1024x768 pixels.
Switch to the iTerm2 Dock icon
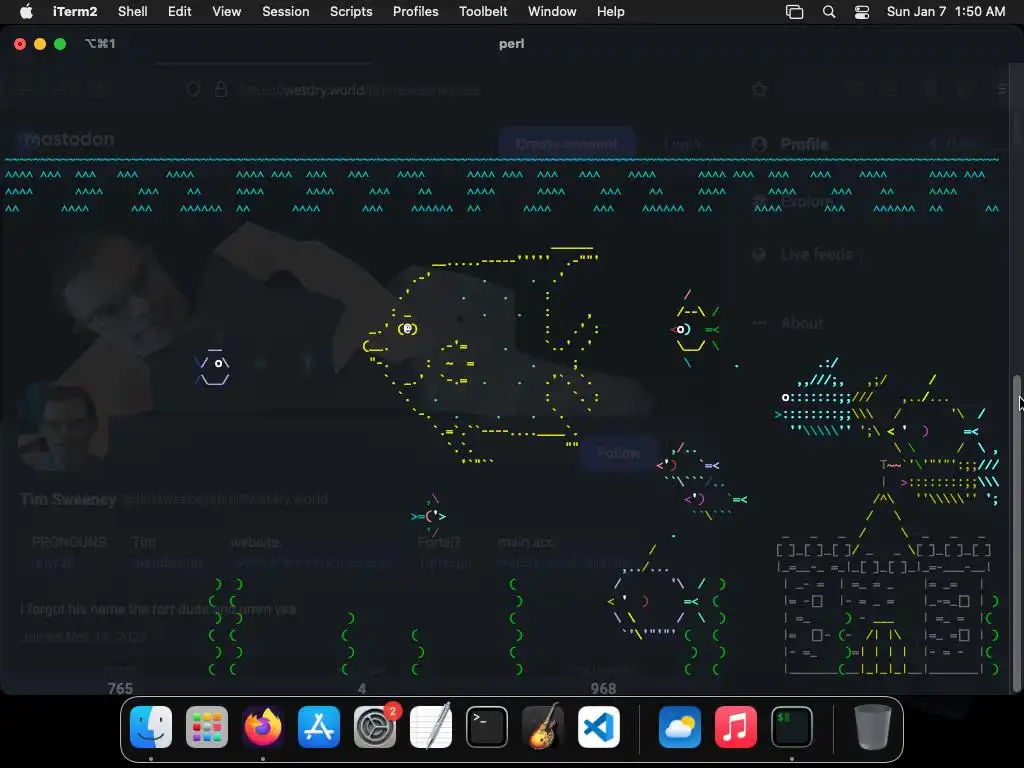(x=792, y=727)
